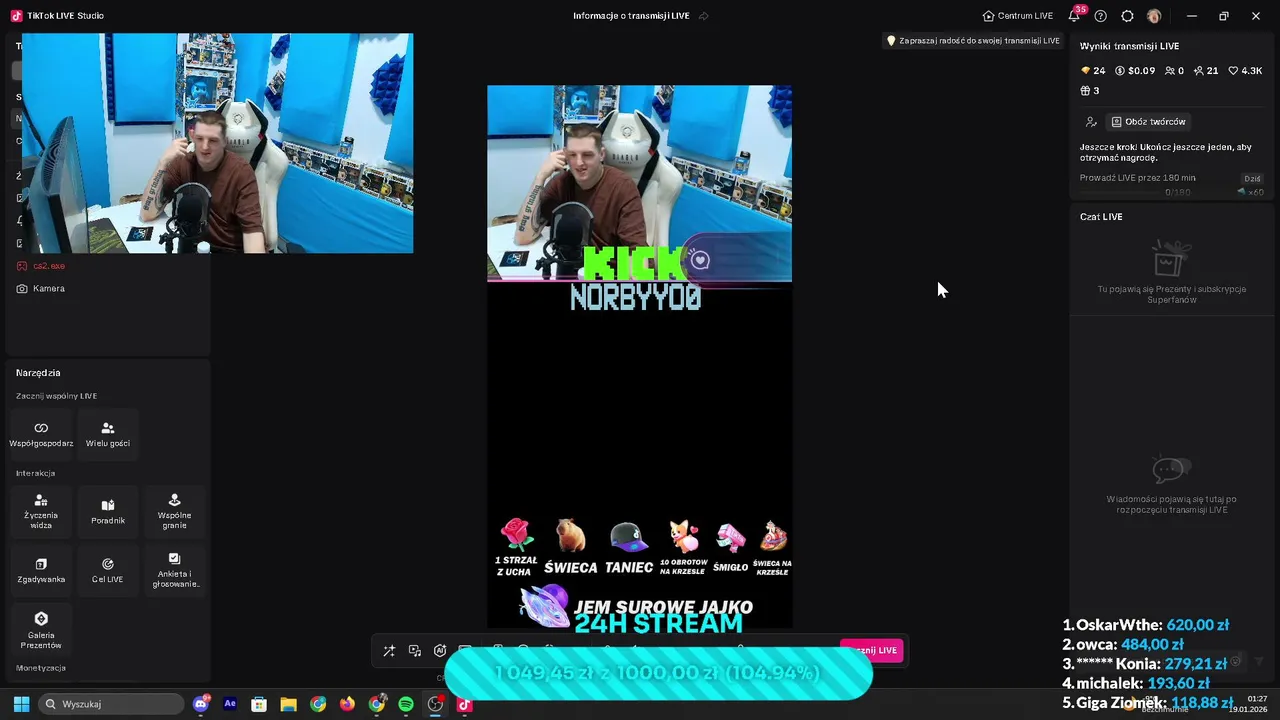1280x720 pixels.
Task: Click the AI icon in the bottom toolbar
Action: (440, 651)
